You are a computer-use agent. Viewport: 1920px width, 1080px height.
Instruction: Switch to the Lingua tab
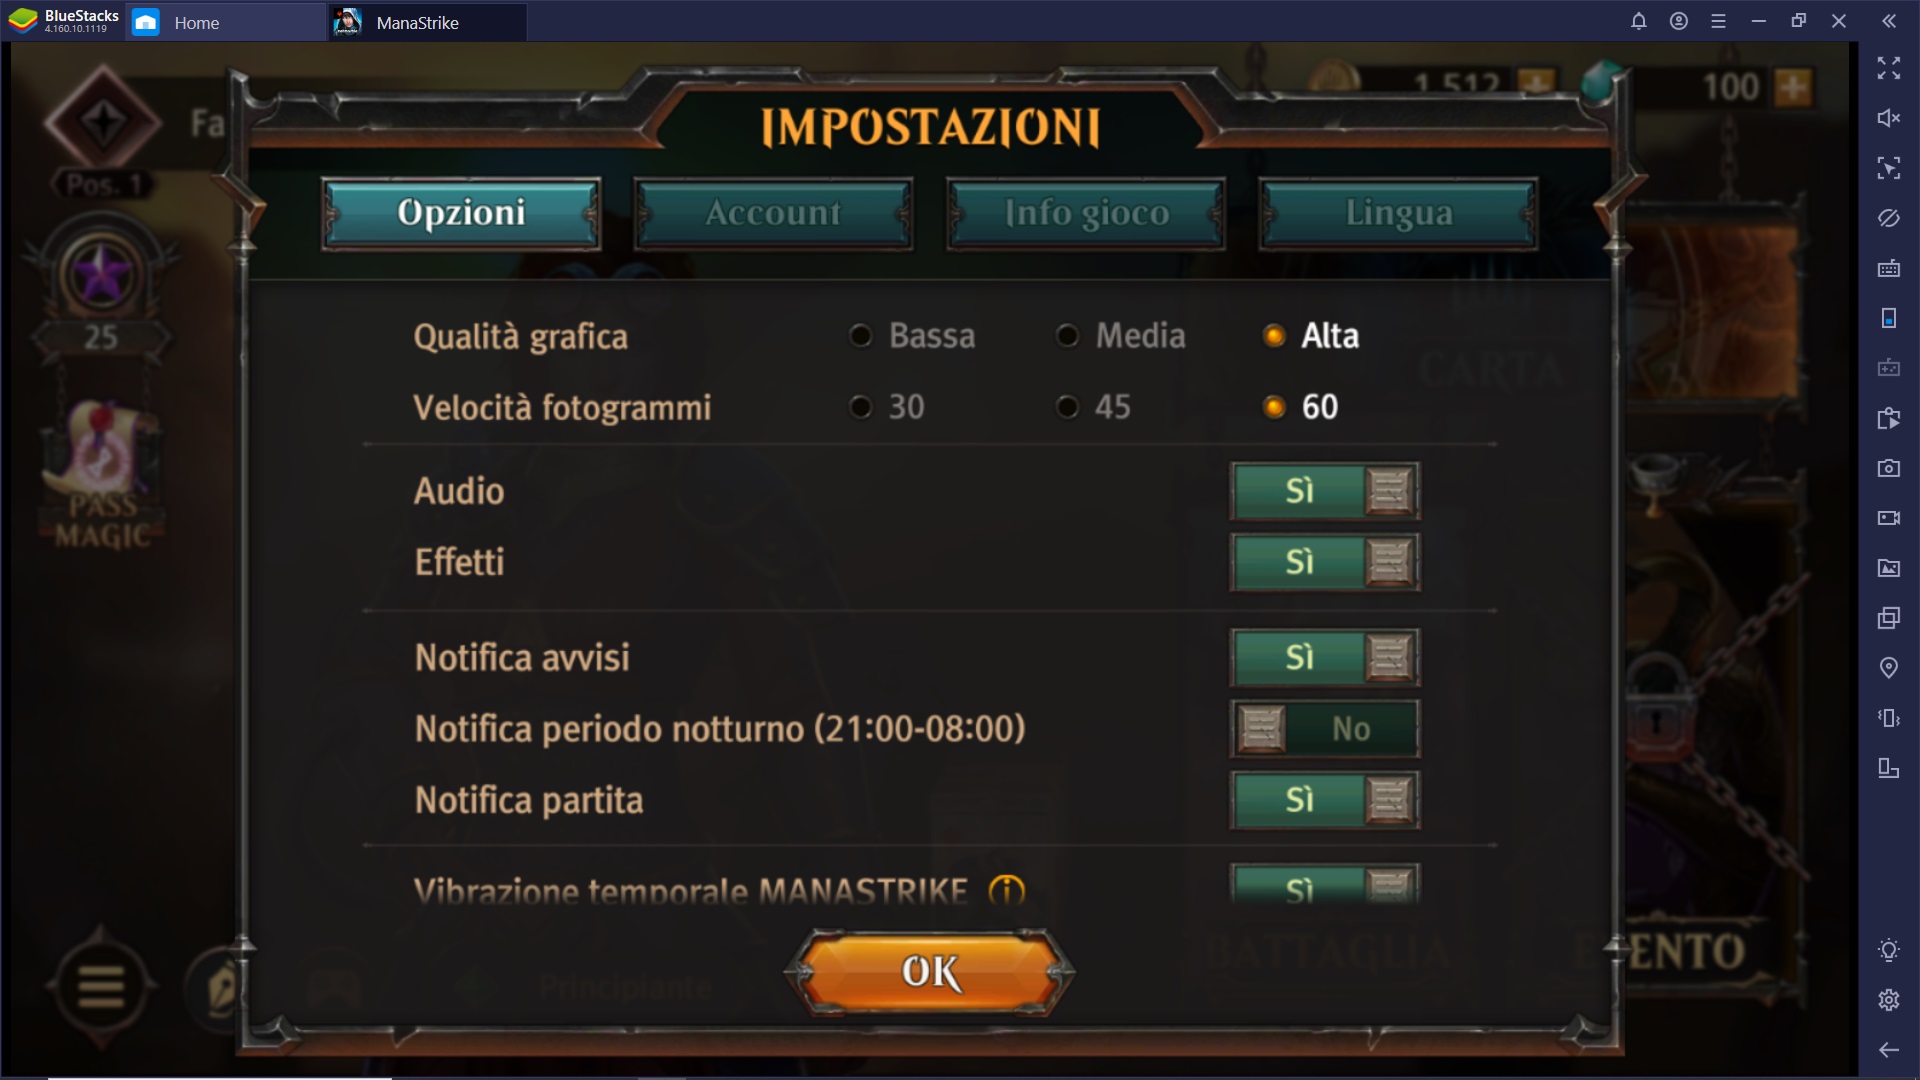point(1398,214)
